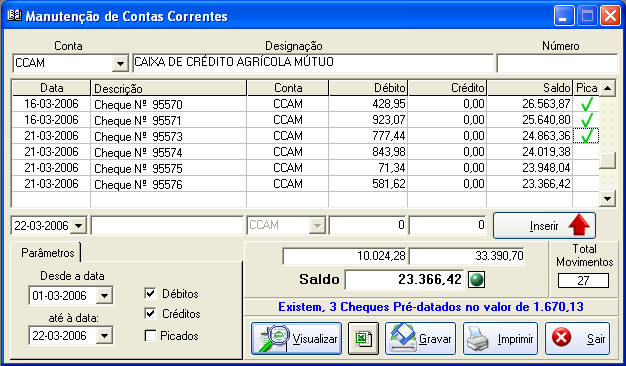Screen dimensions: 626x366
Task: Uncheck the Créditos checkbox
Action: click(x=150, y=314)
